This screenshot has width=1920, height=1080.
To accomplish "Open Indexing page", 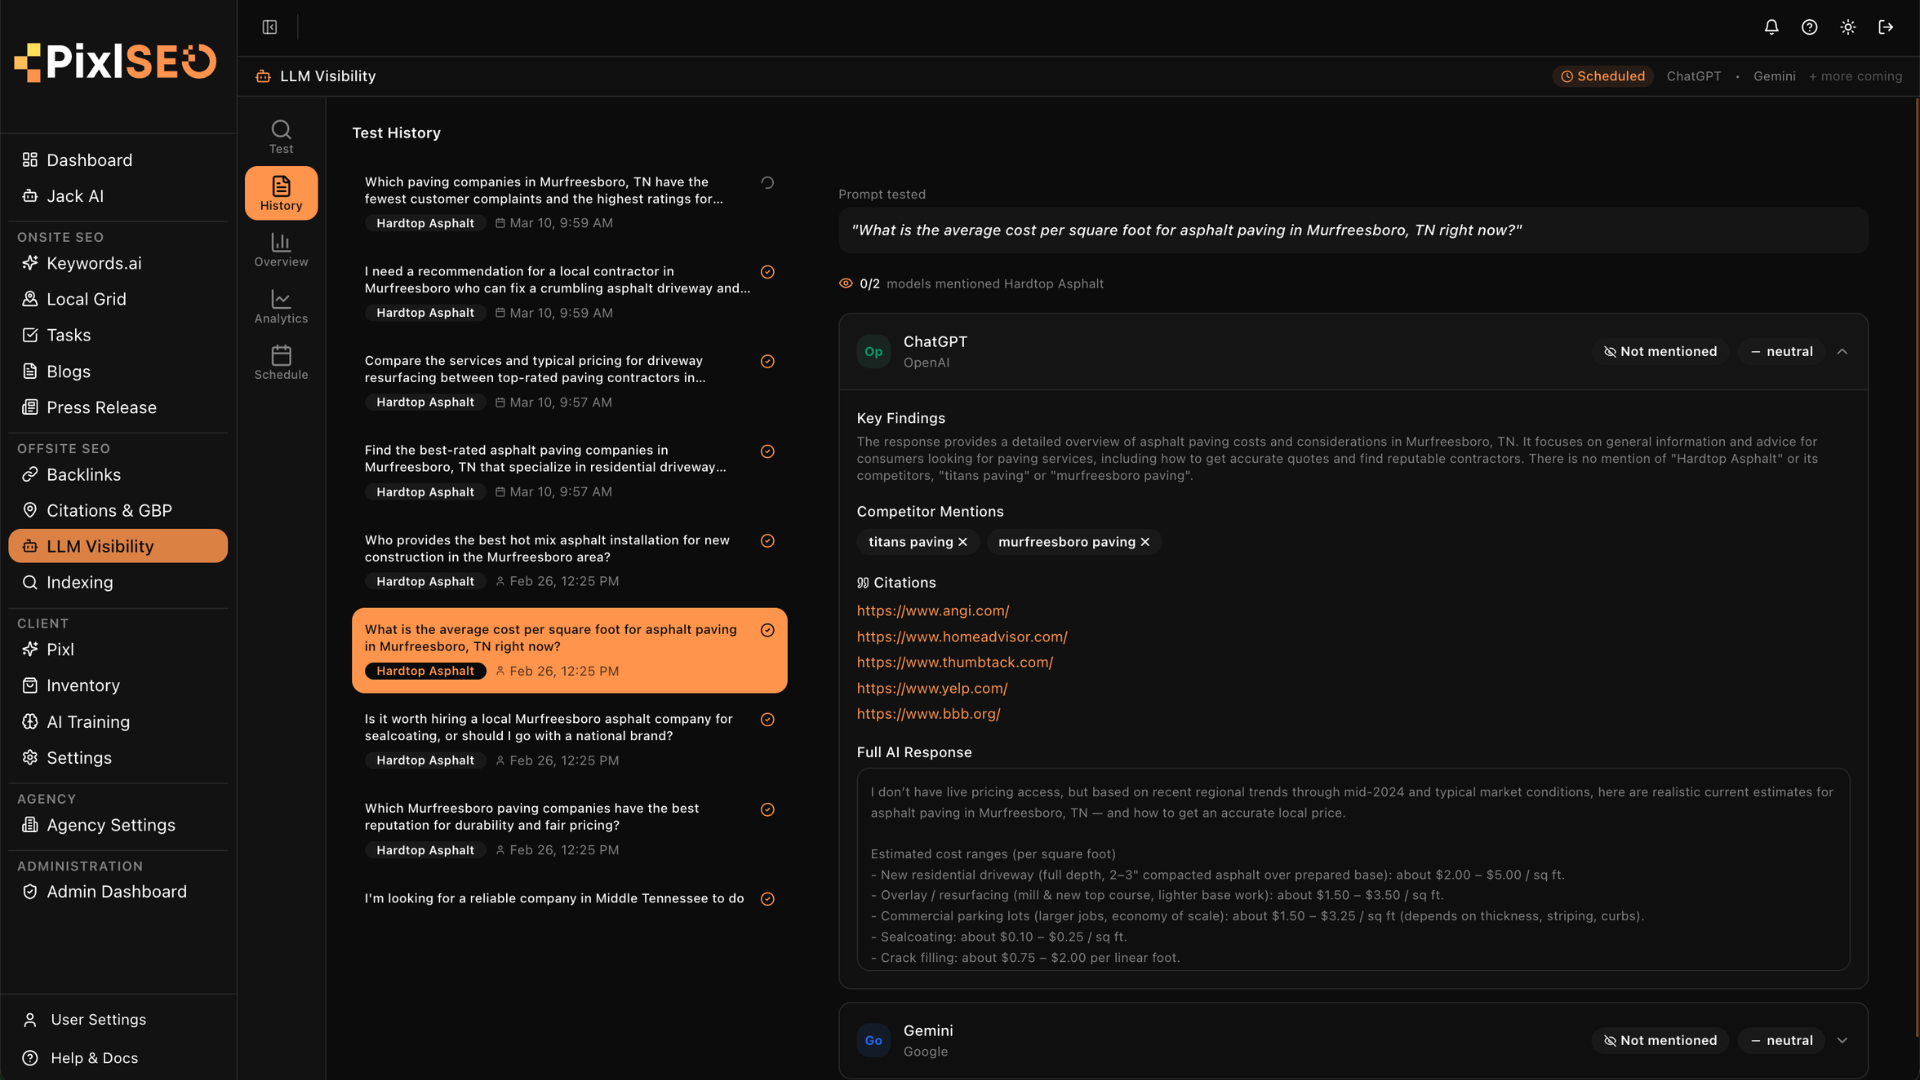I will (118, 582).
